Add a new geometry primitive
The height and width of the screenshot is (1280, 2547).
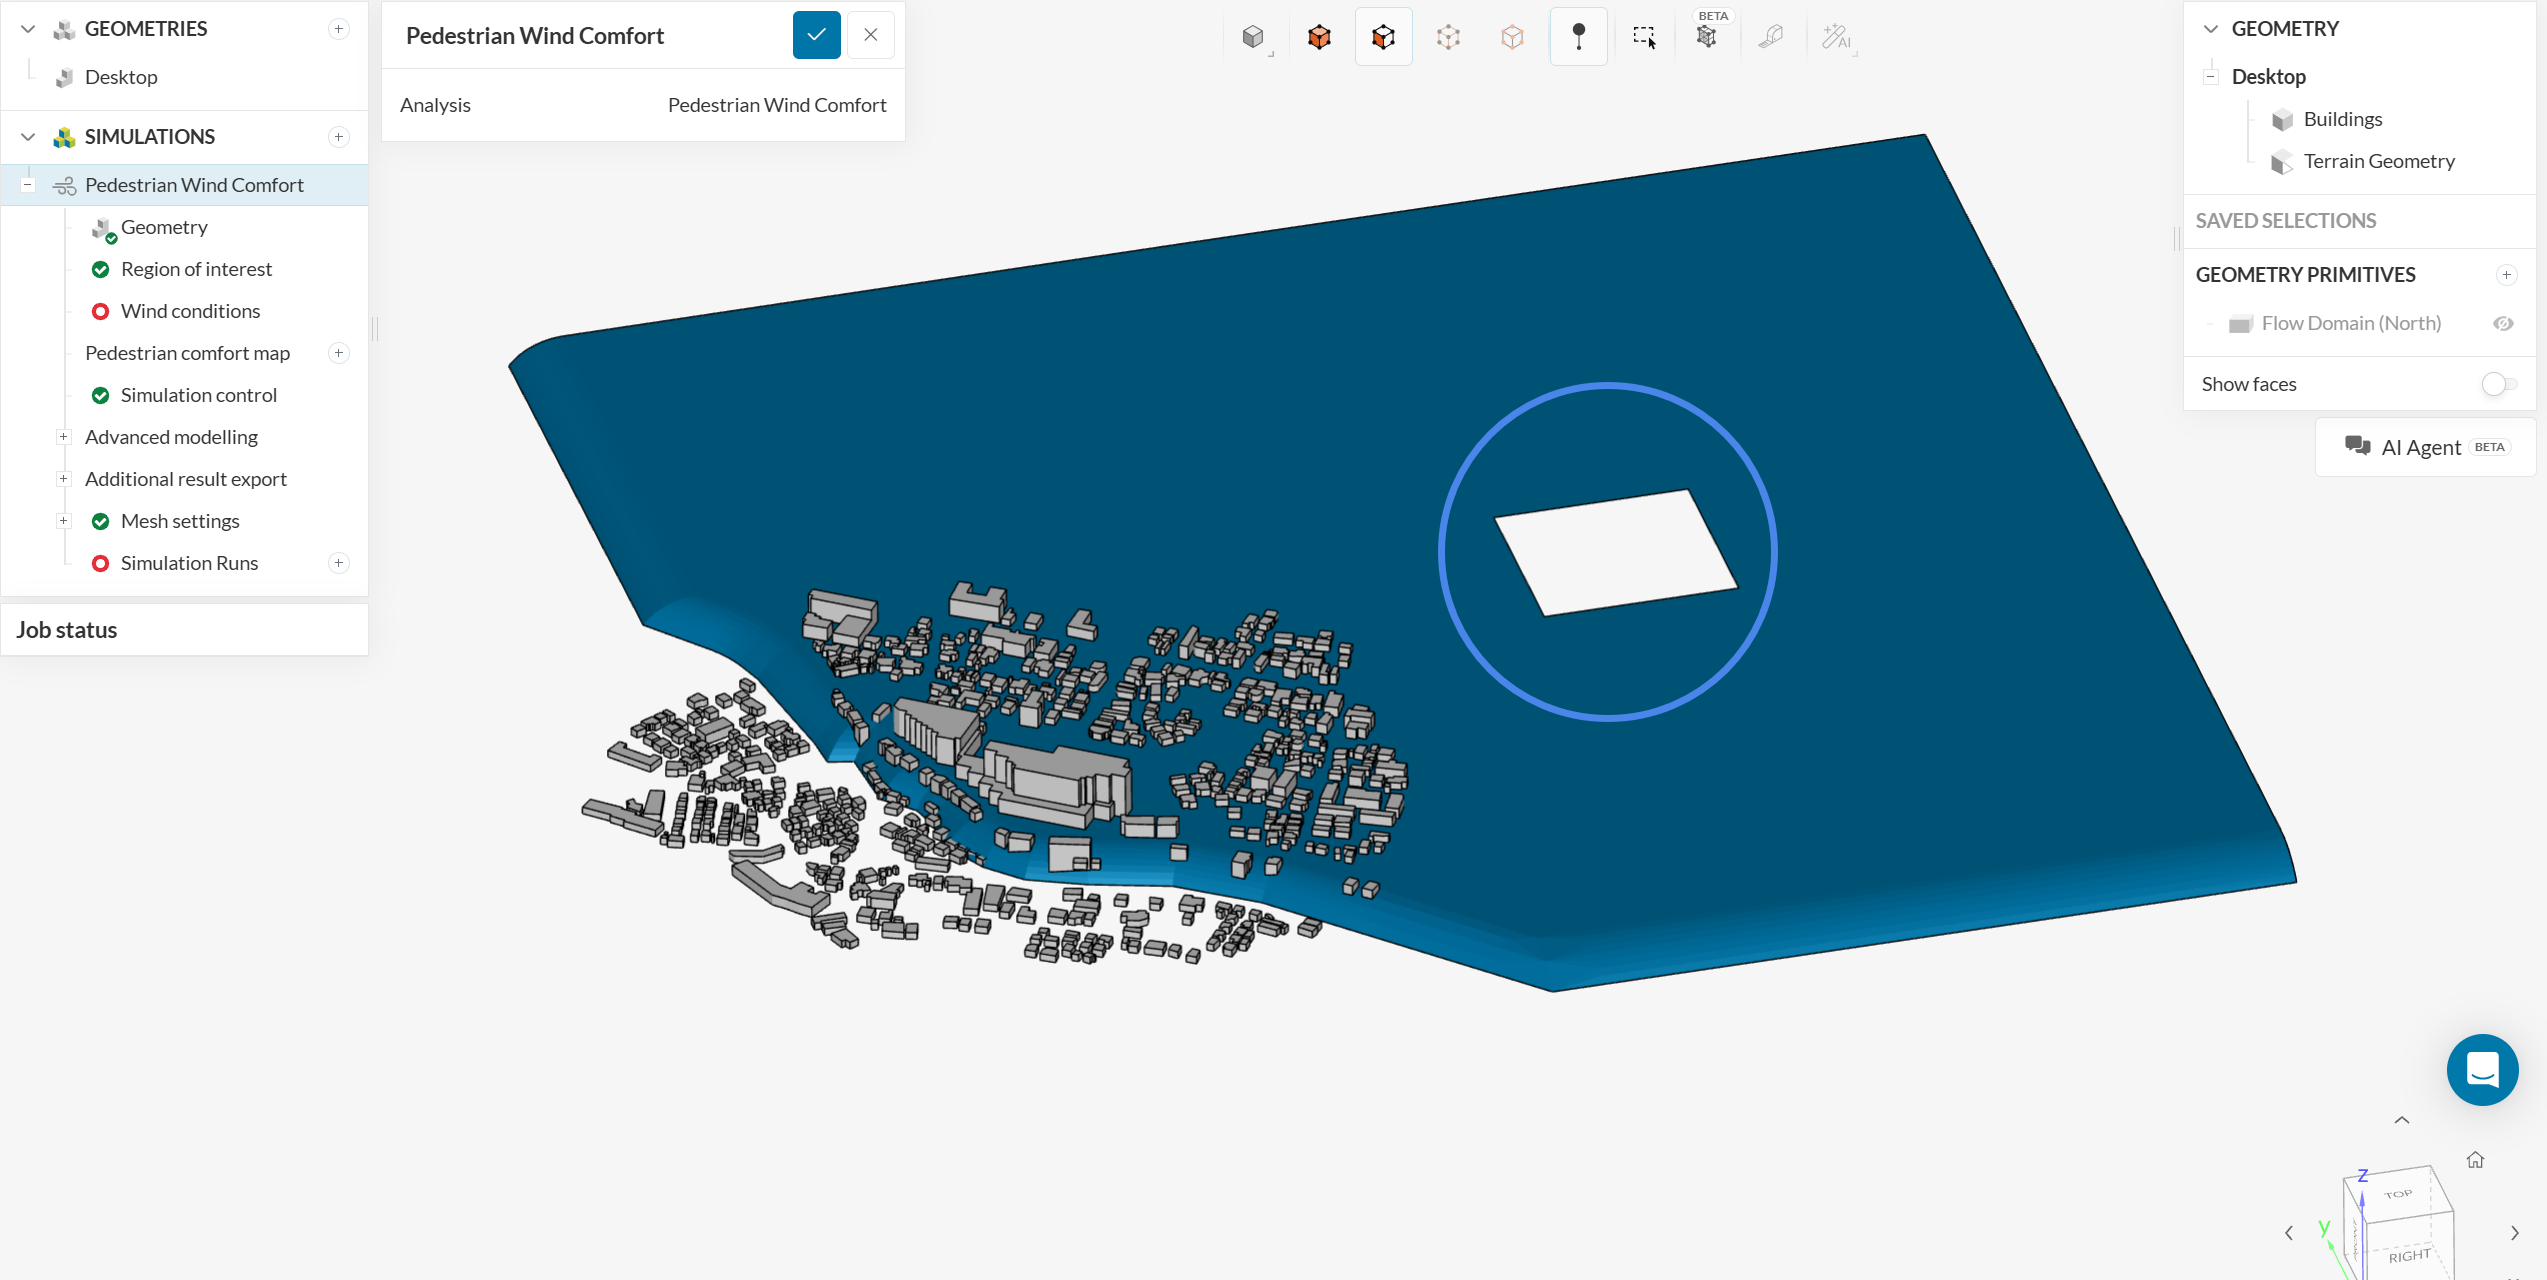click(x=2506, y=275)
